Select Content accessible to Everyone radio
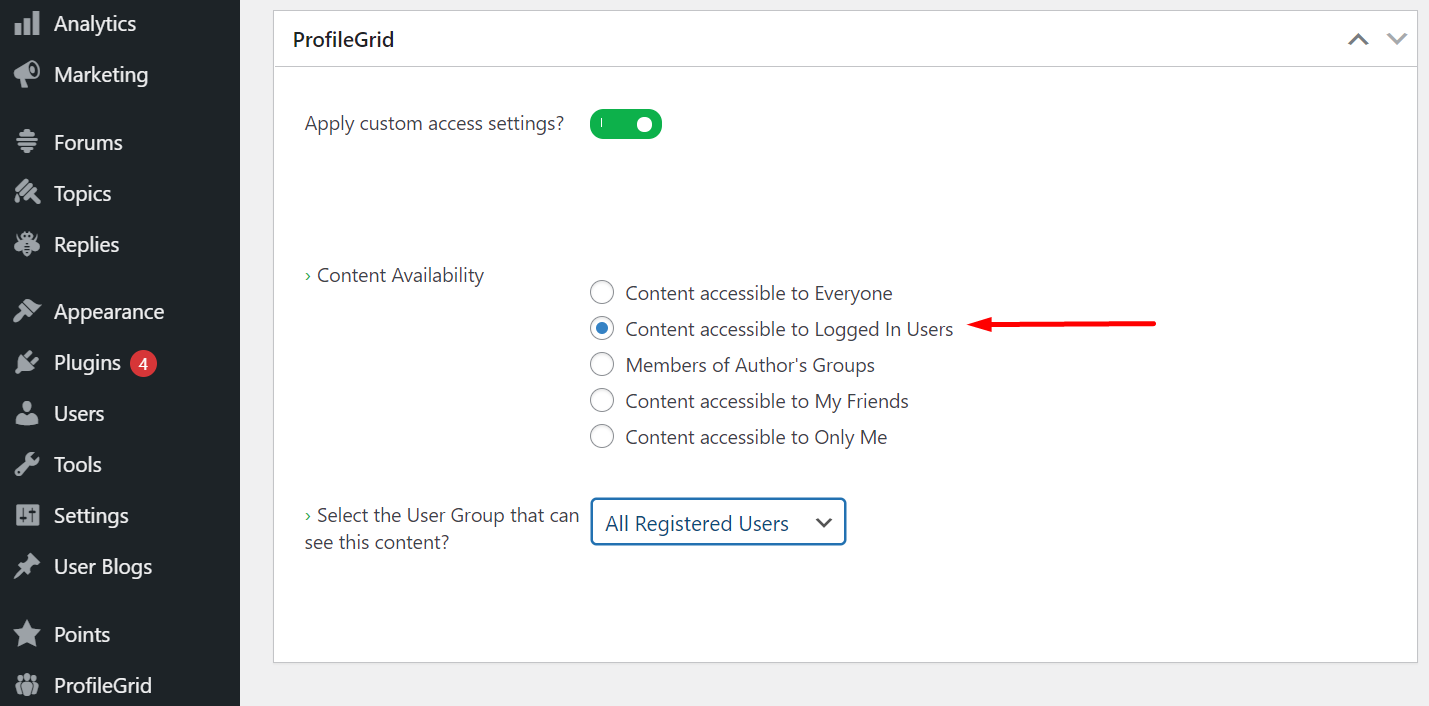 point(602,293)
